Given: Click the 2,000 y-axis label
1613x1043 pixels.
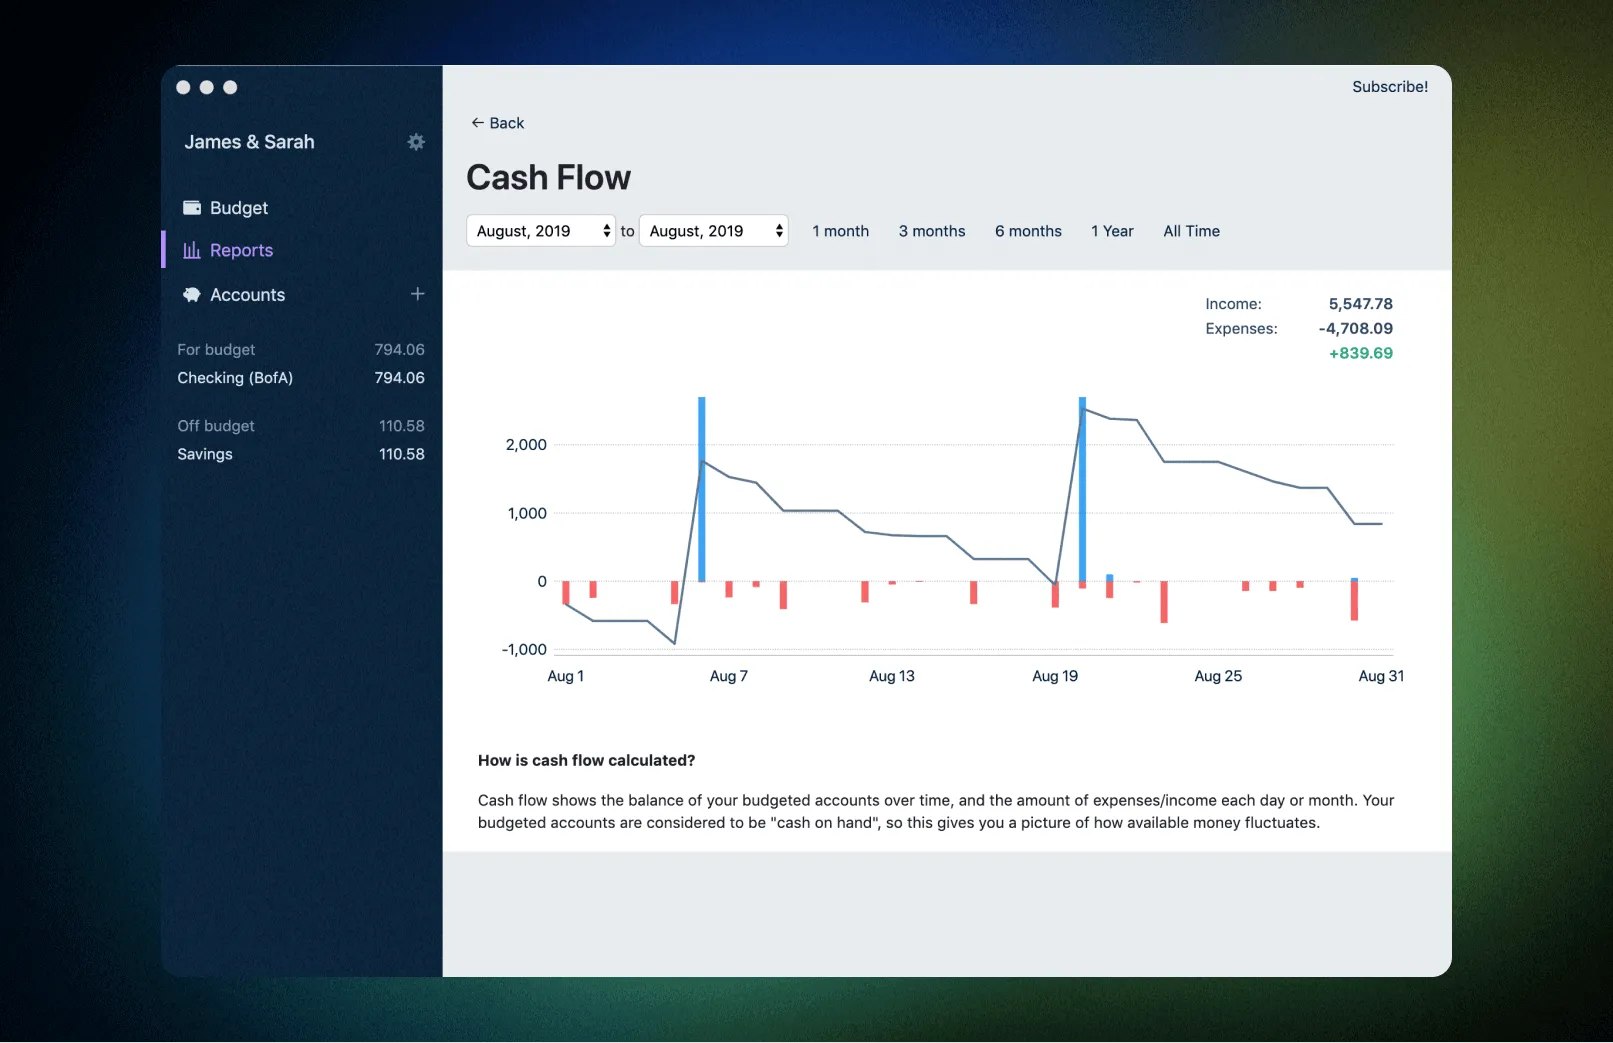Looking at the screenshot, I should pyautogui.click(x=526, y=445).
